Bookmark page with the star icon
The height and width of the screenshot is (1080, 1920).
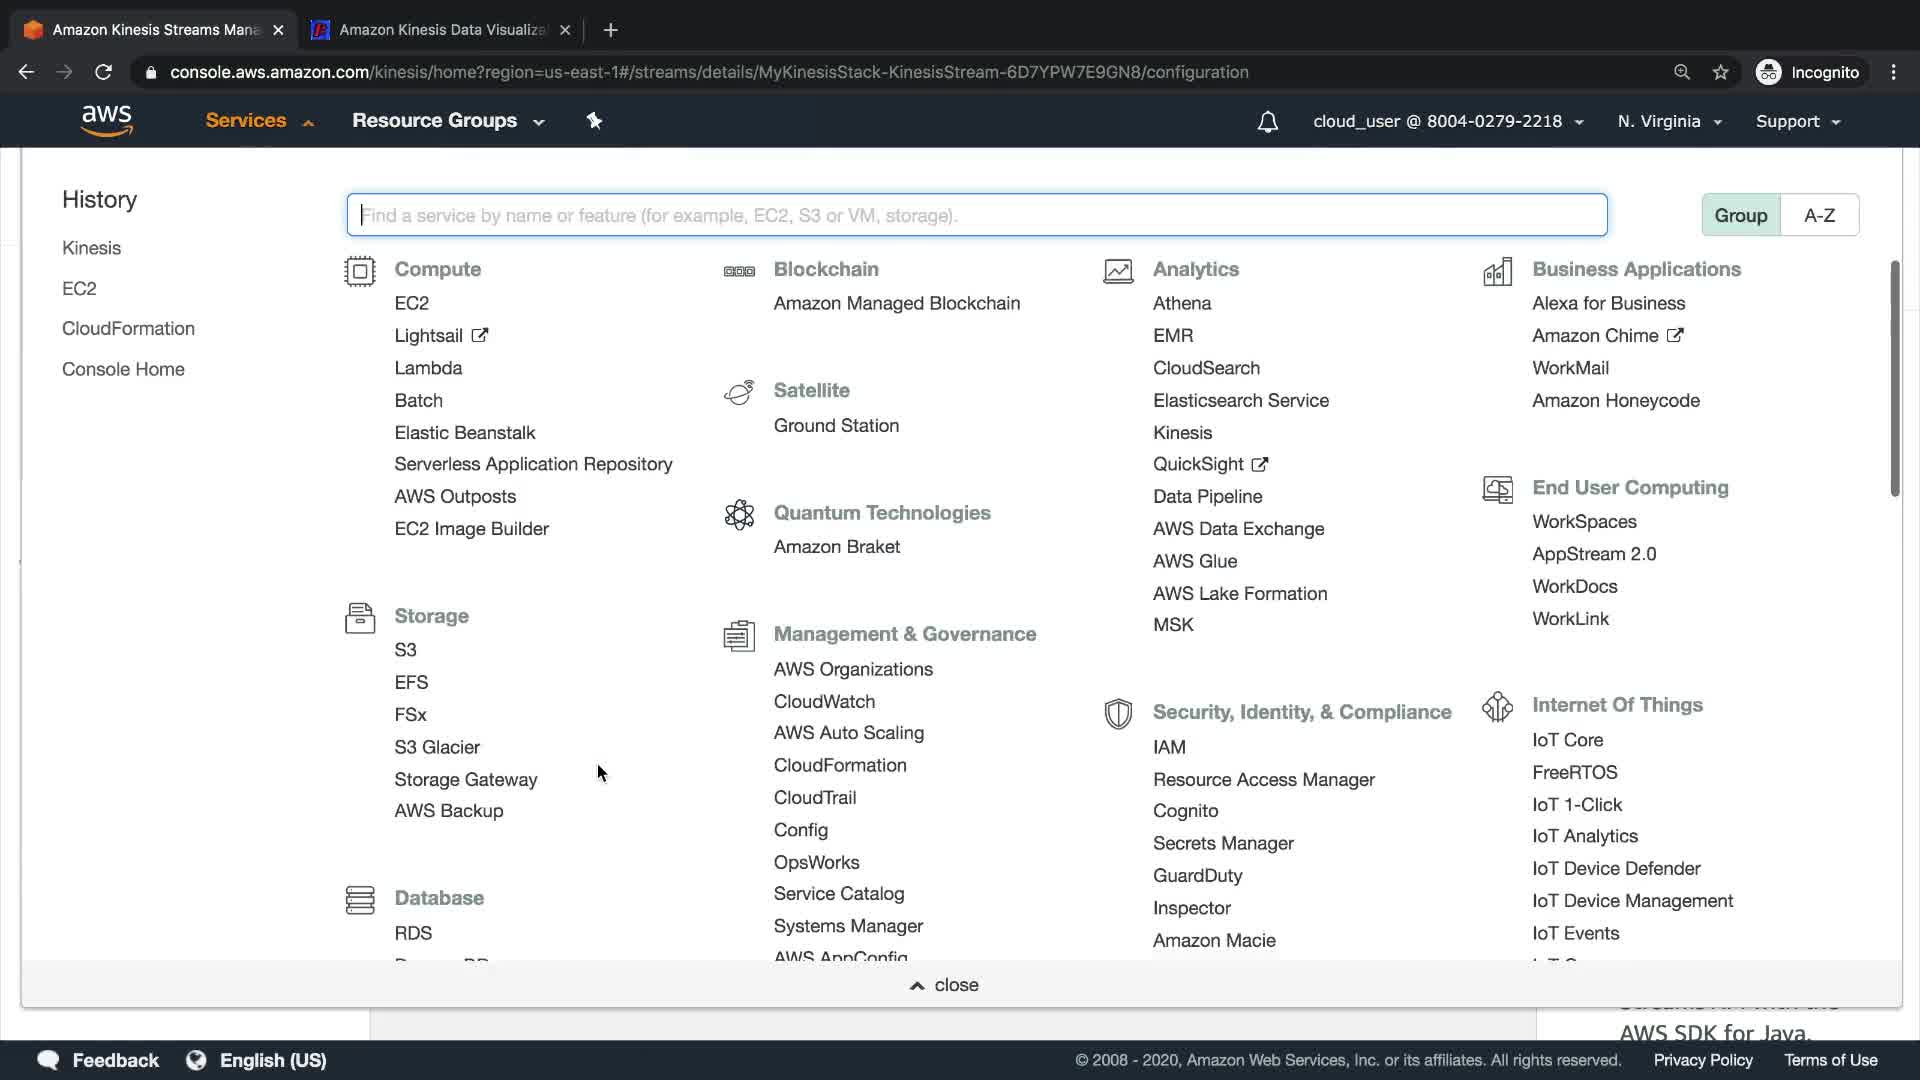[1720, 72]
